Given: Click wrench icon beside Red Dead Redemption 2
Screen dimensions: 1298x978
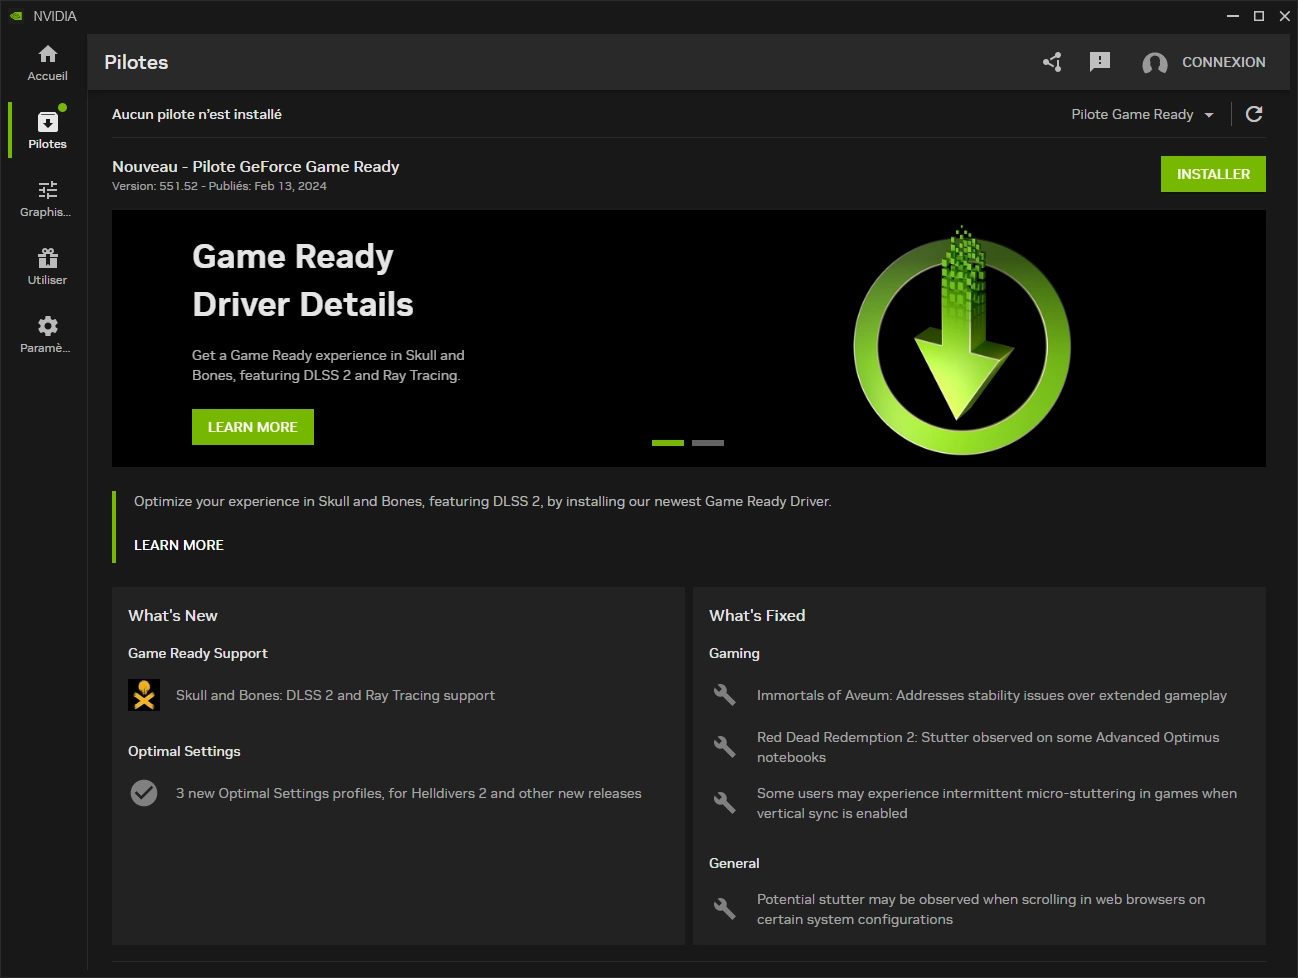Looking at the screenshot, I should tap(725, 747).
